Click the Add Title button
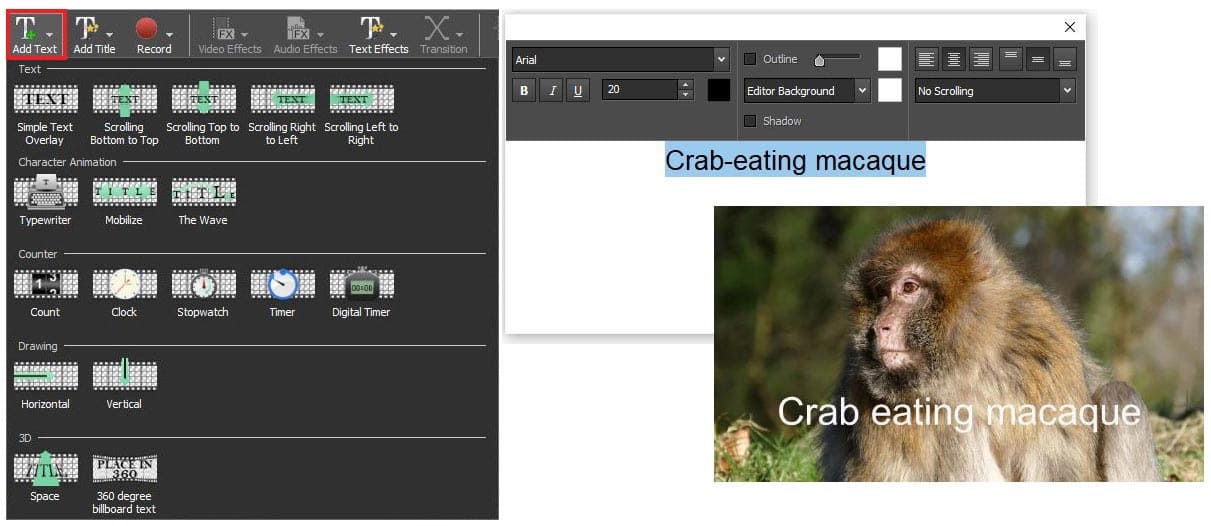Image resolution: width=1211 pixels, height=526 pixels. point(94,35)
